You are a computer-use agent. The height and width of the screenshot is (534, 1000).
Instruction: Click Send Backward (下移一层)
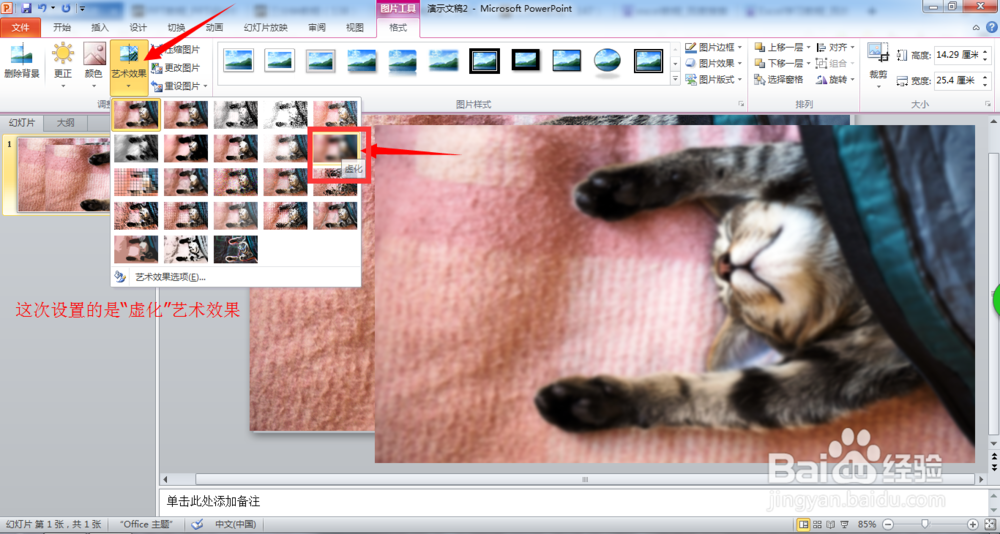[x=778, y=63]
